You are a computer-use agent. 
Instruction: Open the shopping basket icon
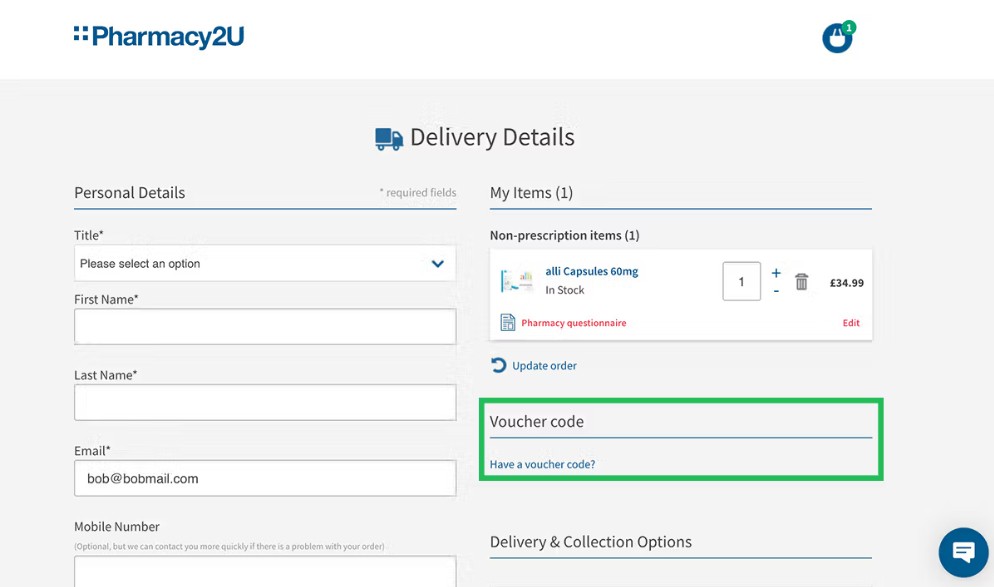coord(836,37)
